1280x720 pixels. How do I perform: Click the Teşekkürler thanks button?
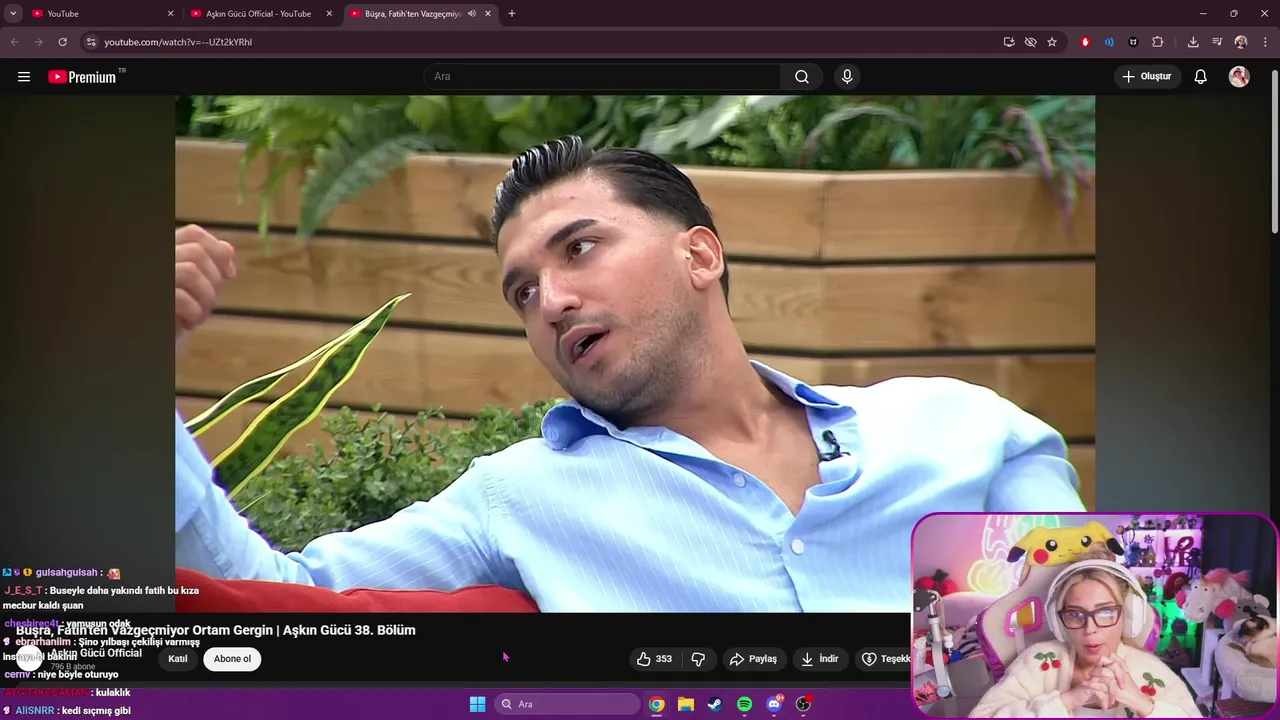coord(884,659)
